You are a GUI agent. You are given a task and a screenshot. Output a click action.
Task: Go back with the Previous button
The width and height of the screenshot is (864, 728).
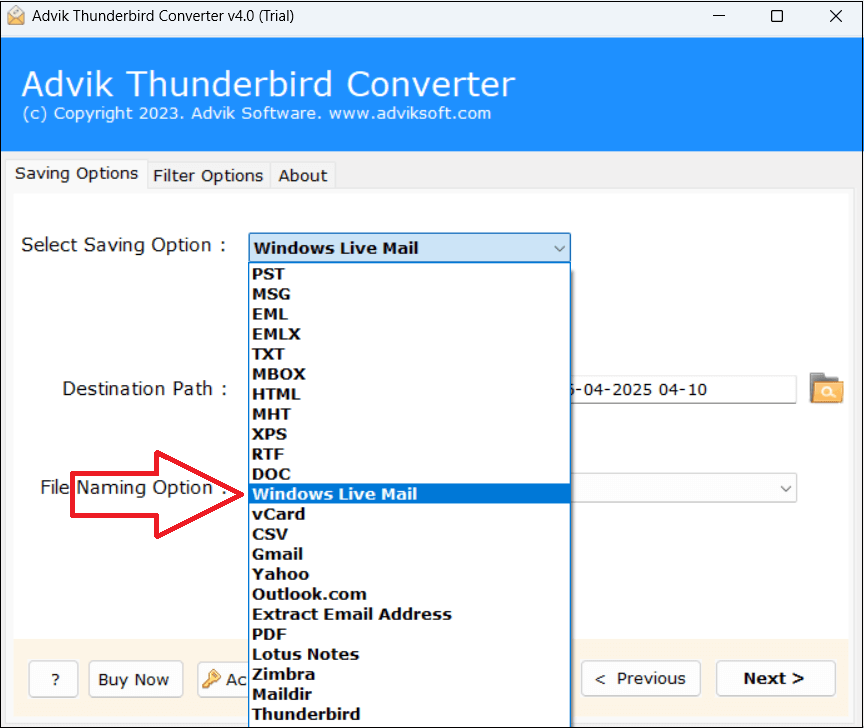point(640,678)
